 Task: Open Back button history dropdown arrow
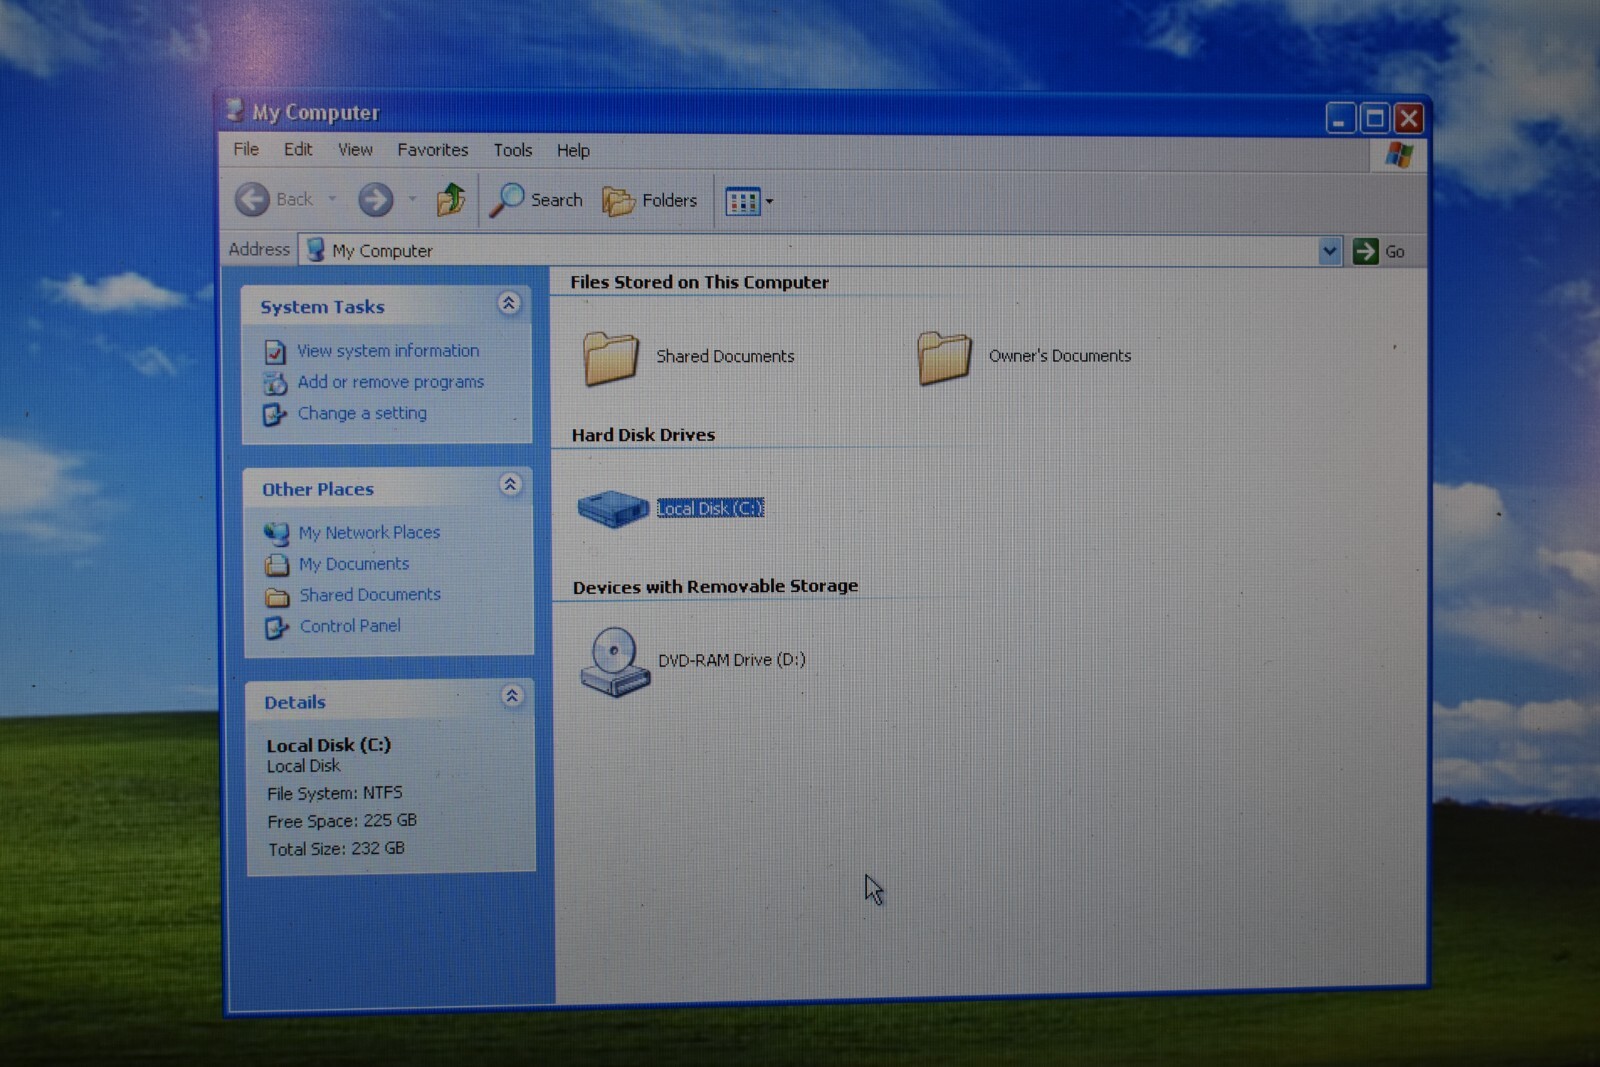(332, 199)
